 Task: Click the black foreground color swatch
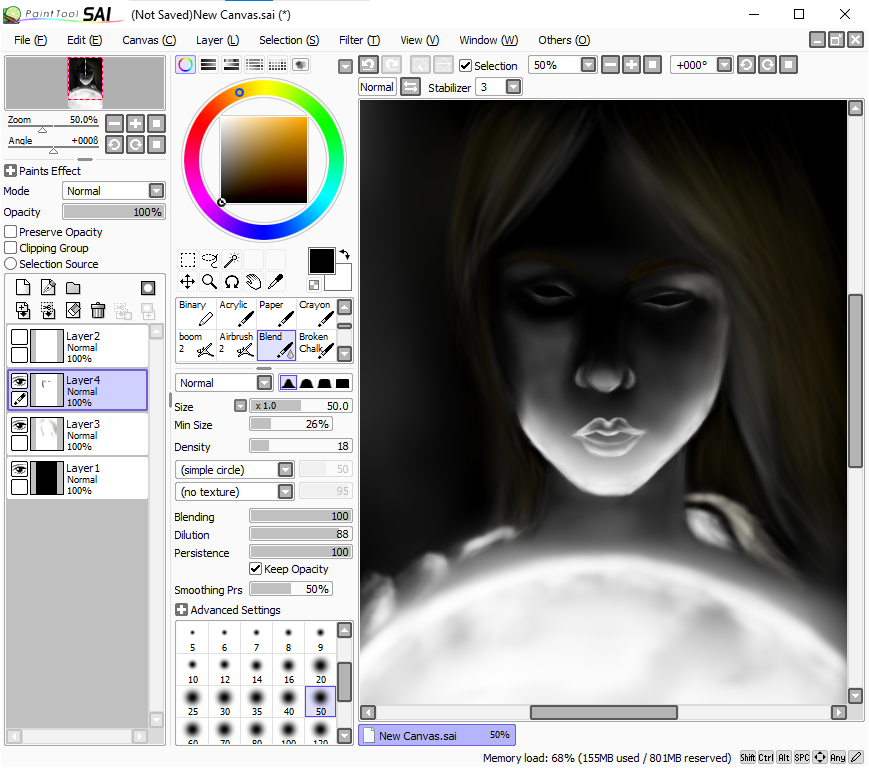pos(321,260)
